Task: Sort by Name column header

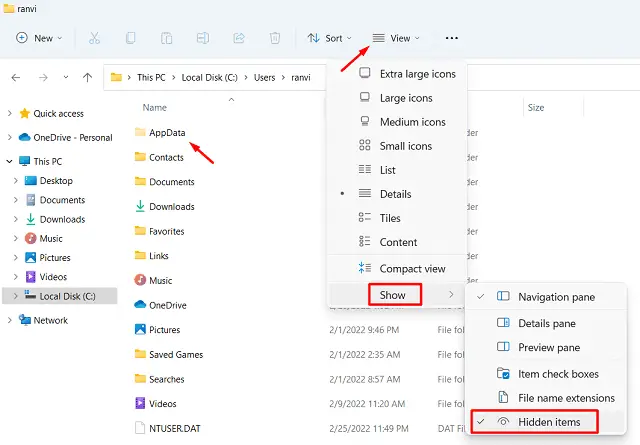Action: (155, 107)
